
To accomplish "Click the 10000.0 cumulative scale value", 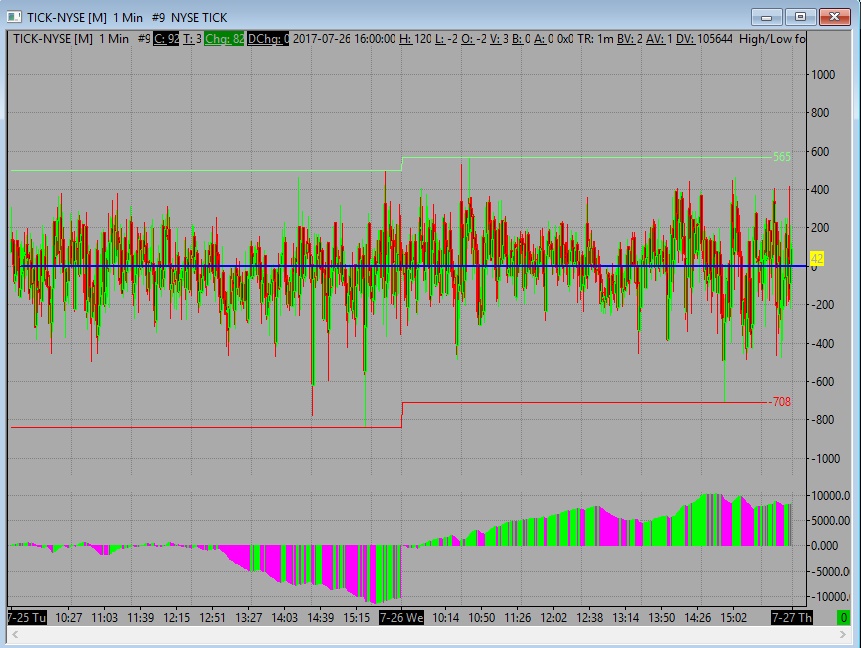I will pyautogui.click(x=830, y=495).
